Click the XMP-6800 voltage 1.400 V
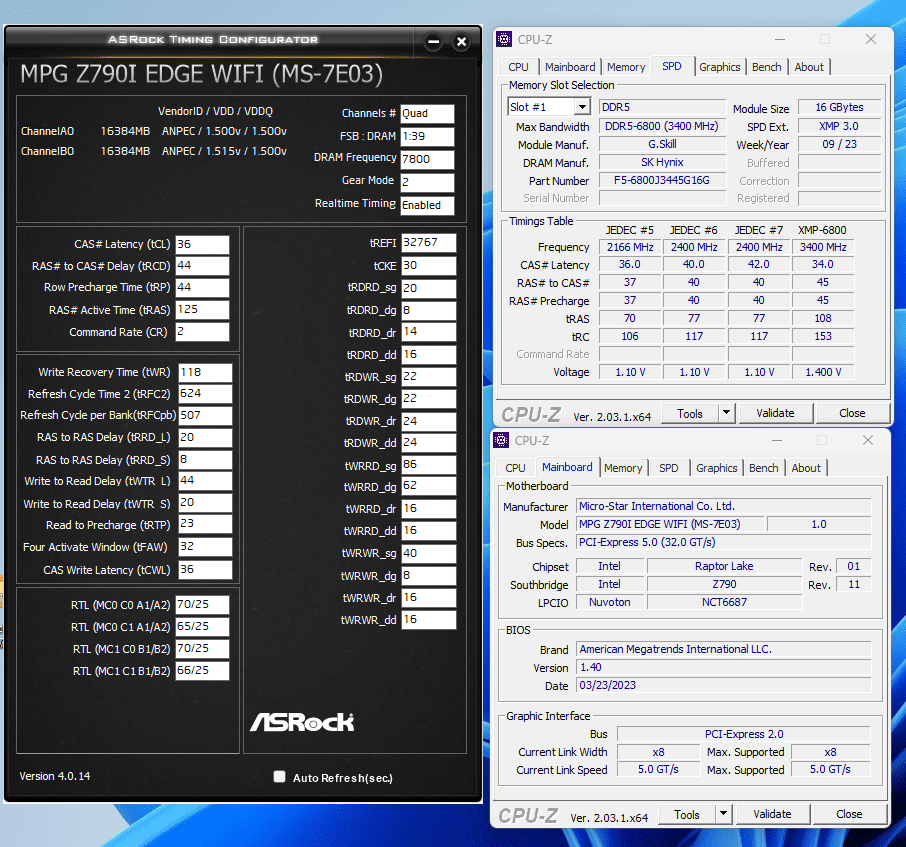The height and width of the screenshot is (847, 906). (823, 372)
